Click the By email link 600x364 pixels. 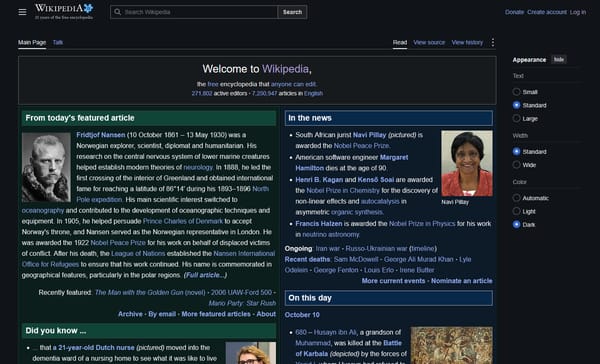pos(162,314)
